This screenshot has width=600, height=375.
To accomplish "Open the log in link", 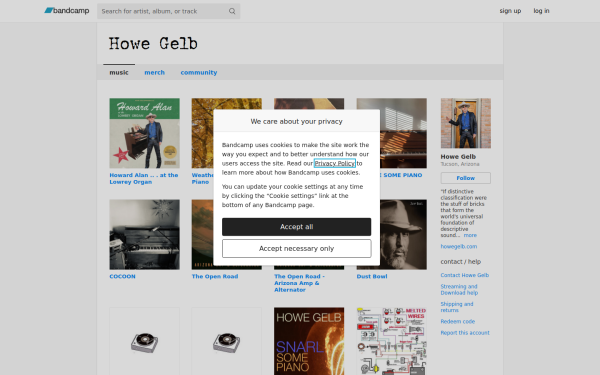I will click(x=541, y=11).
